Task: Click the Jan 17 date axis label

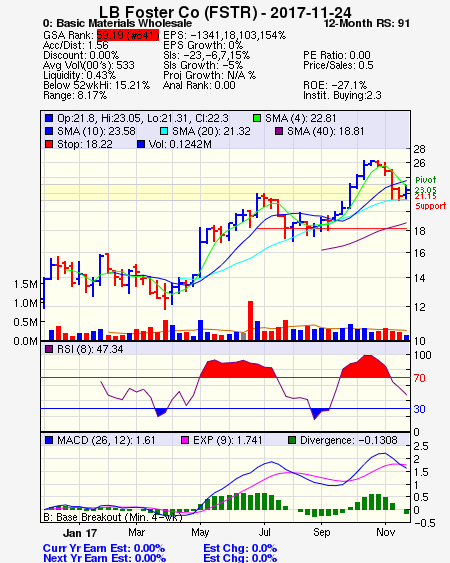Action: tap(80, 533)
